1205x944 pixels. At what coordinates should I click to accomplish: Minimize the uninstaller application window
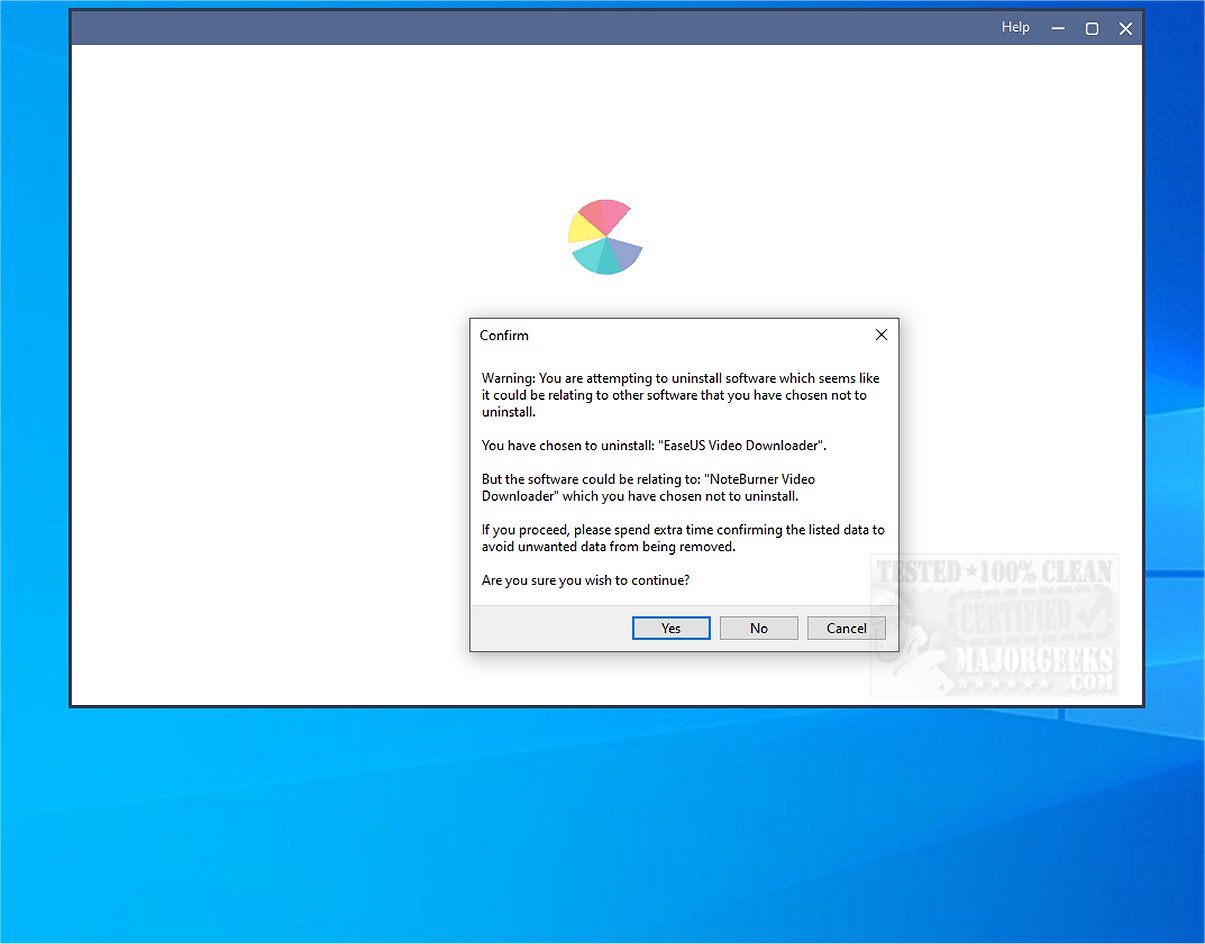(1058, 28)
